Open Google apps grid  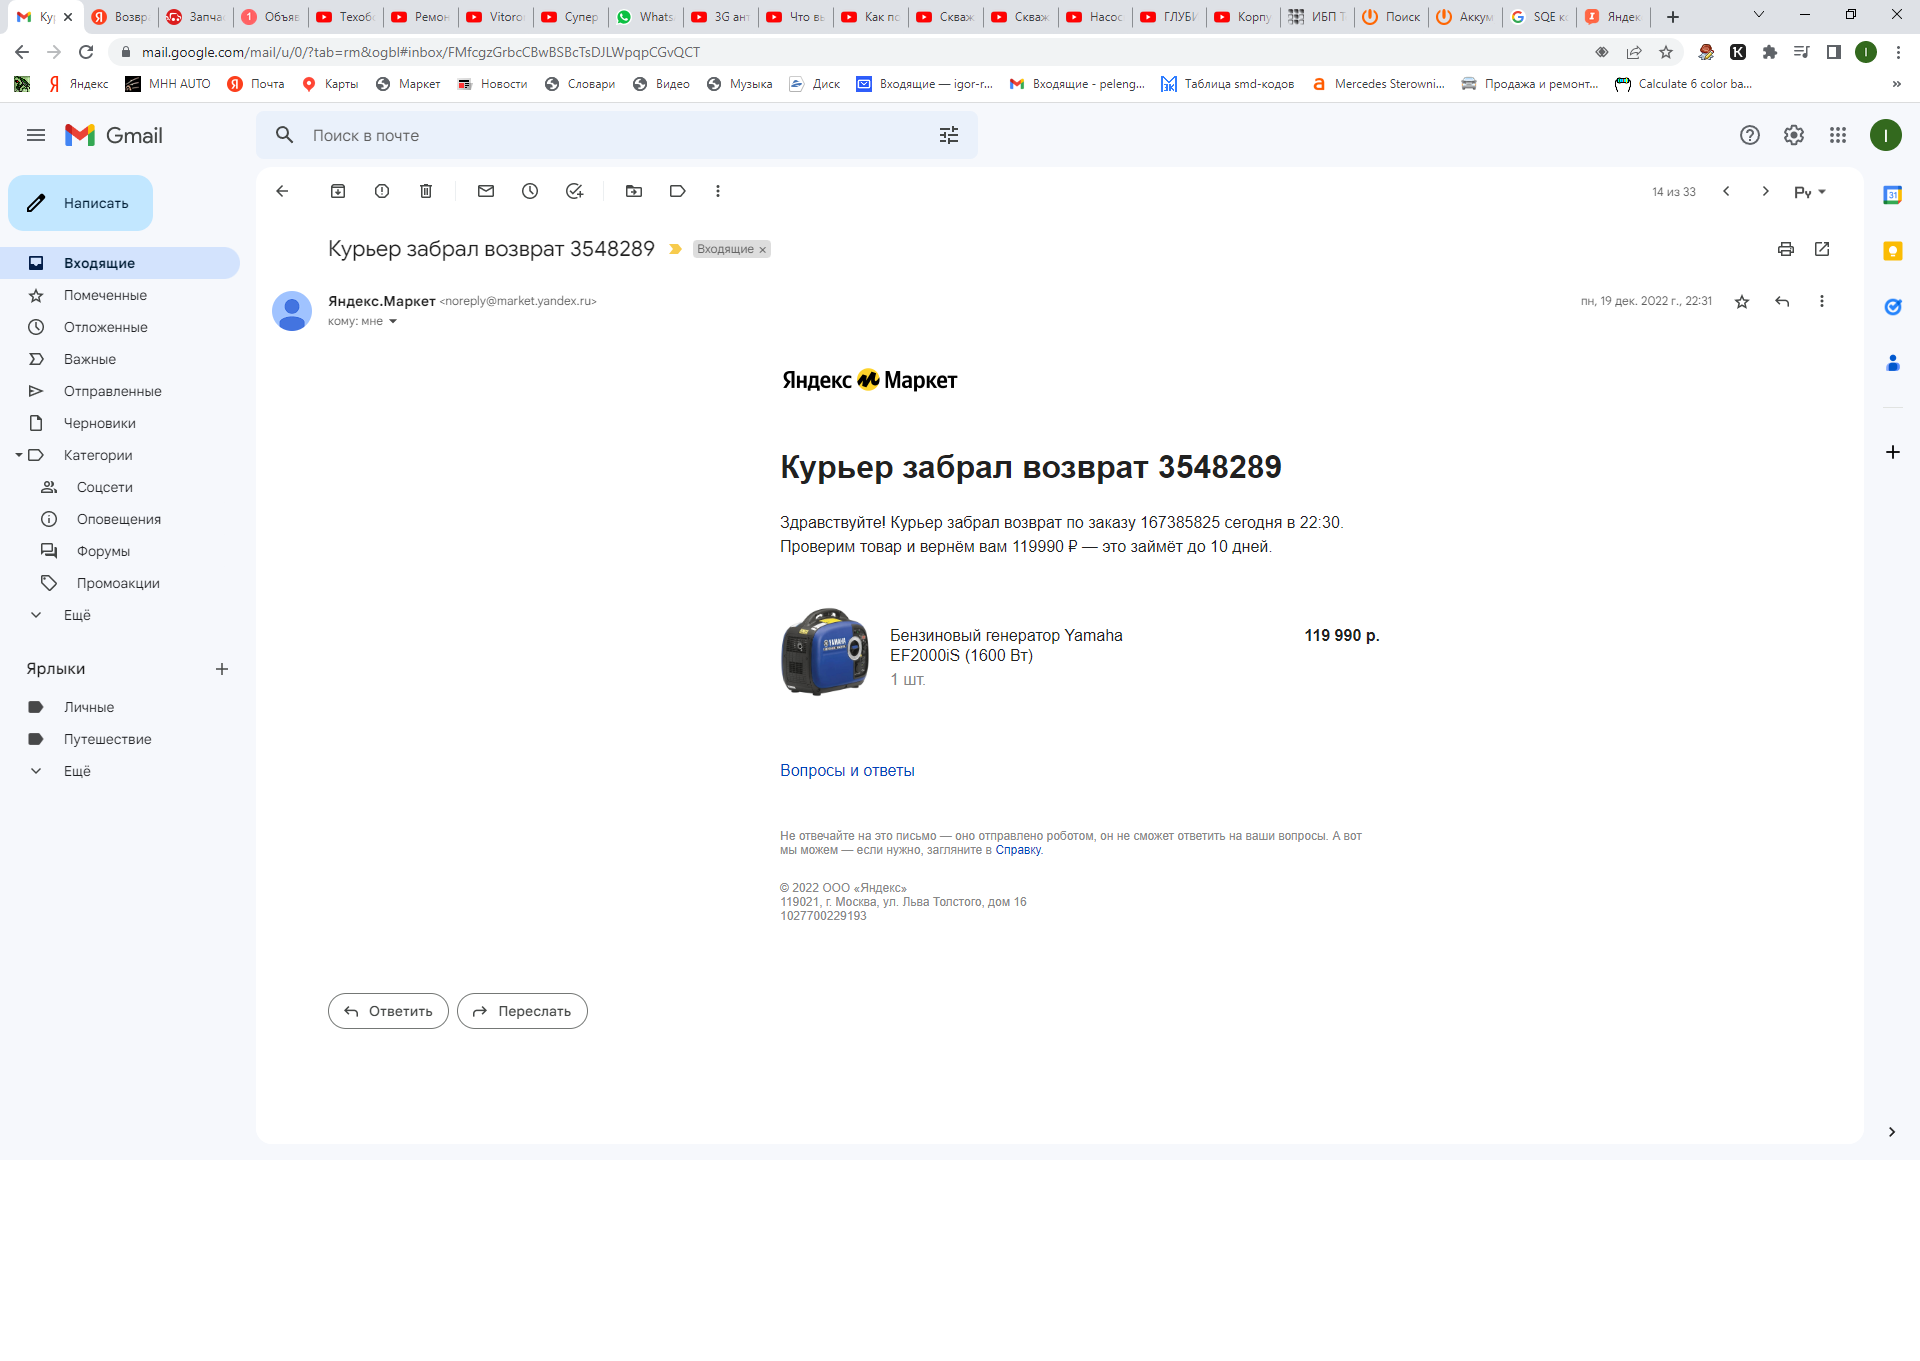[x=1838, y=135]
